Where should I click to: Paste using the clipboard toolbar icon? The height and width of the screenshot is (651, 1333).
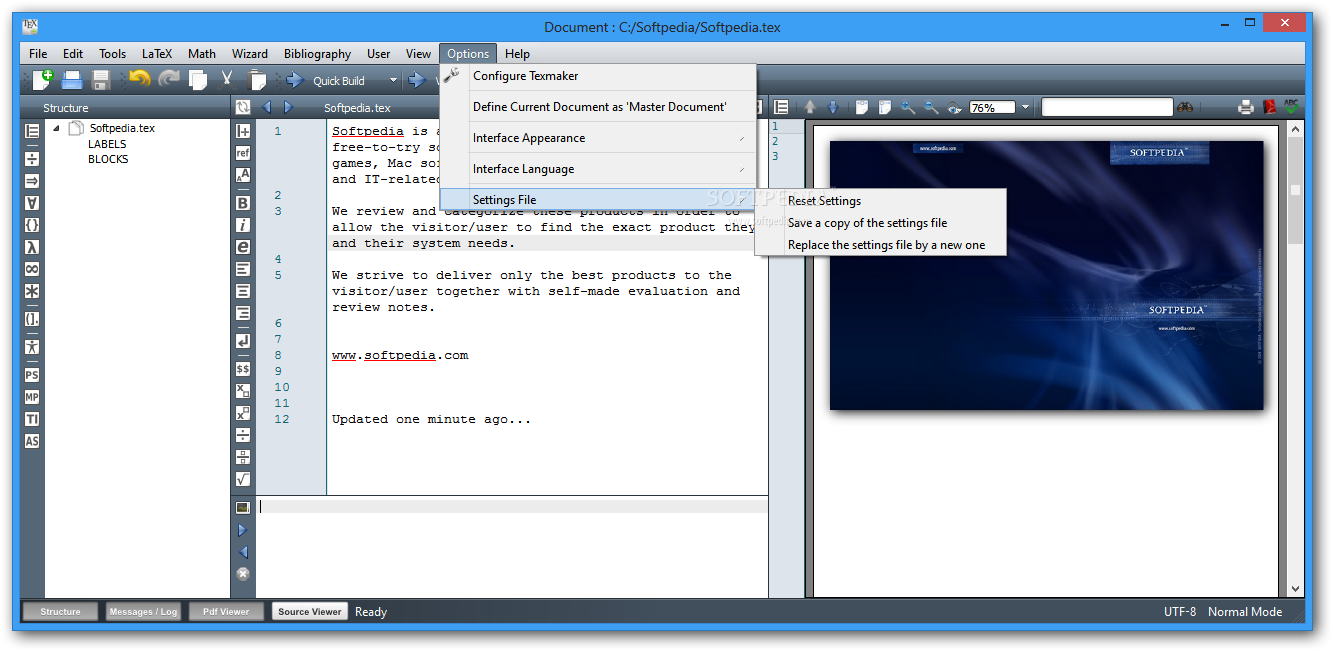(x=256, y=80)
